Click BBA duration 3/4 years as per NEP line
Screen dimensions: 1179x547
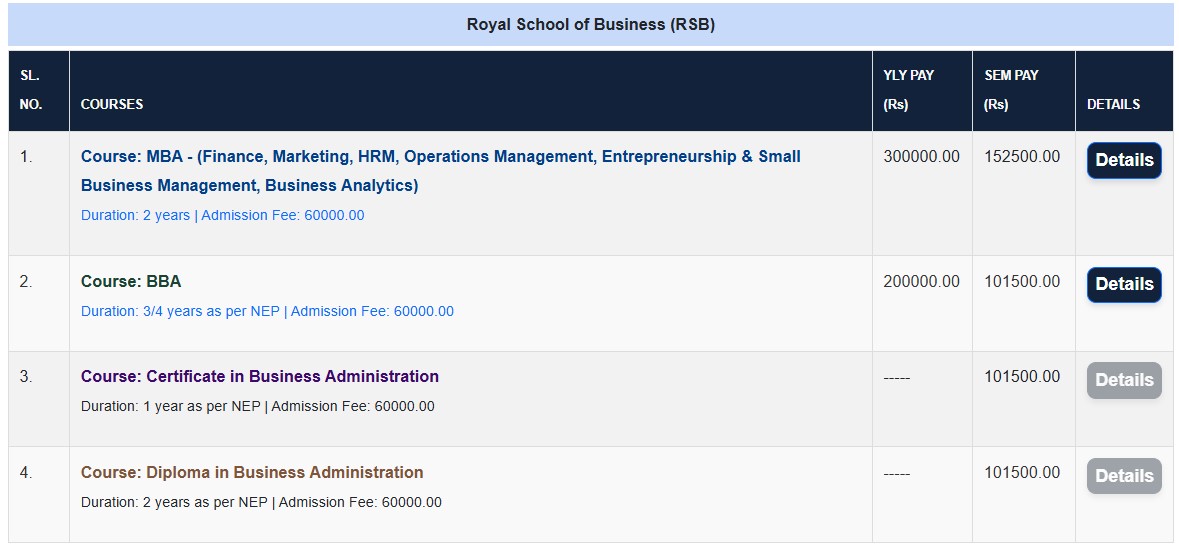[267, 311]
